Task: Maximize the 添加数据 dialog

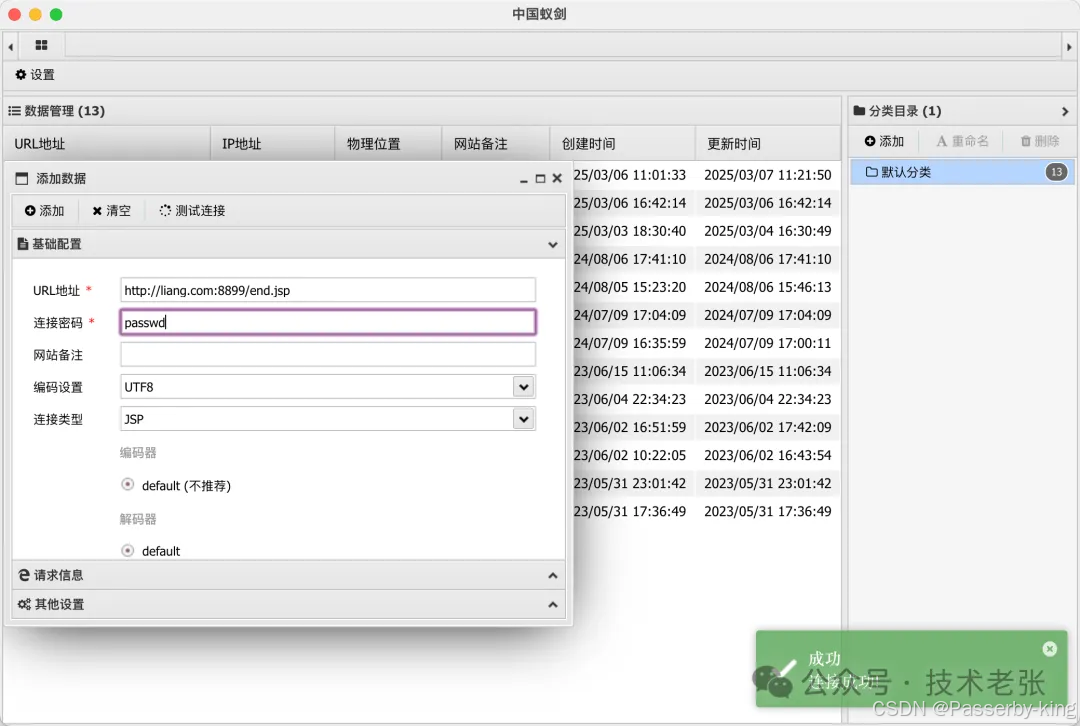Action: pos(540,179)
